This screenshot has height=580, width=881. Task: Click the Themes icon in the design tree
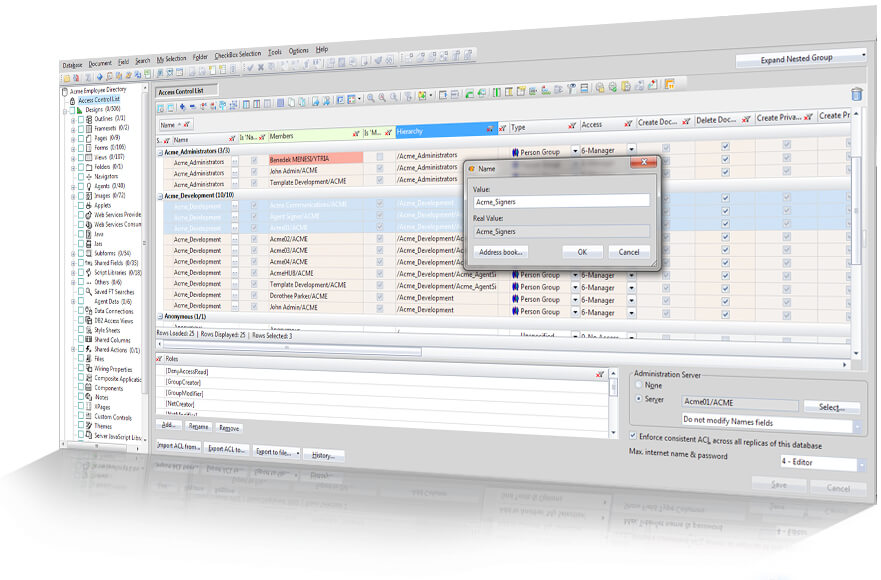coord(89,425)
